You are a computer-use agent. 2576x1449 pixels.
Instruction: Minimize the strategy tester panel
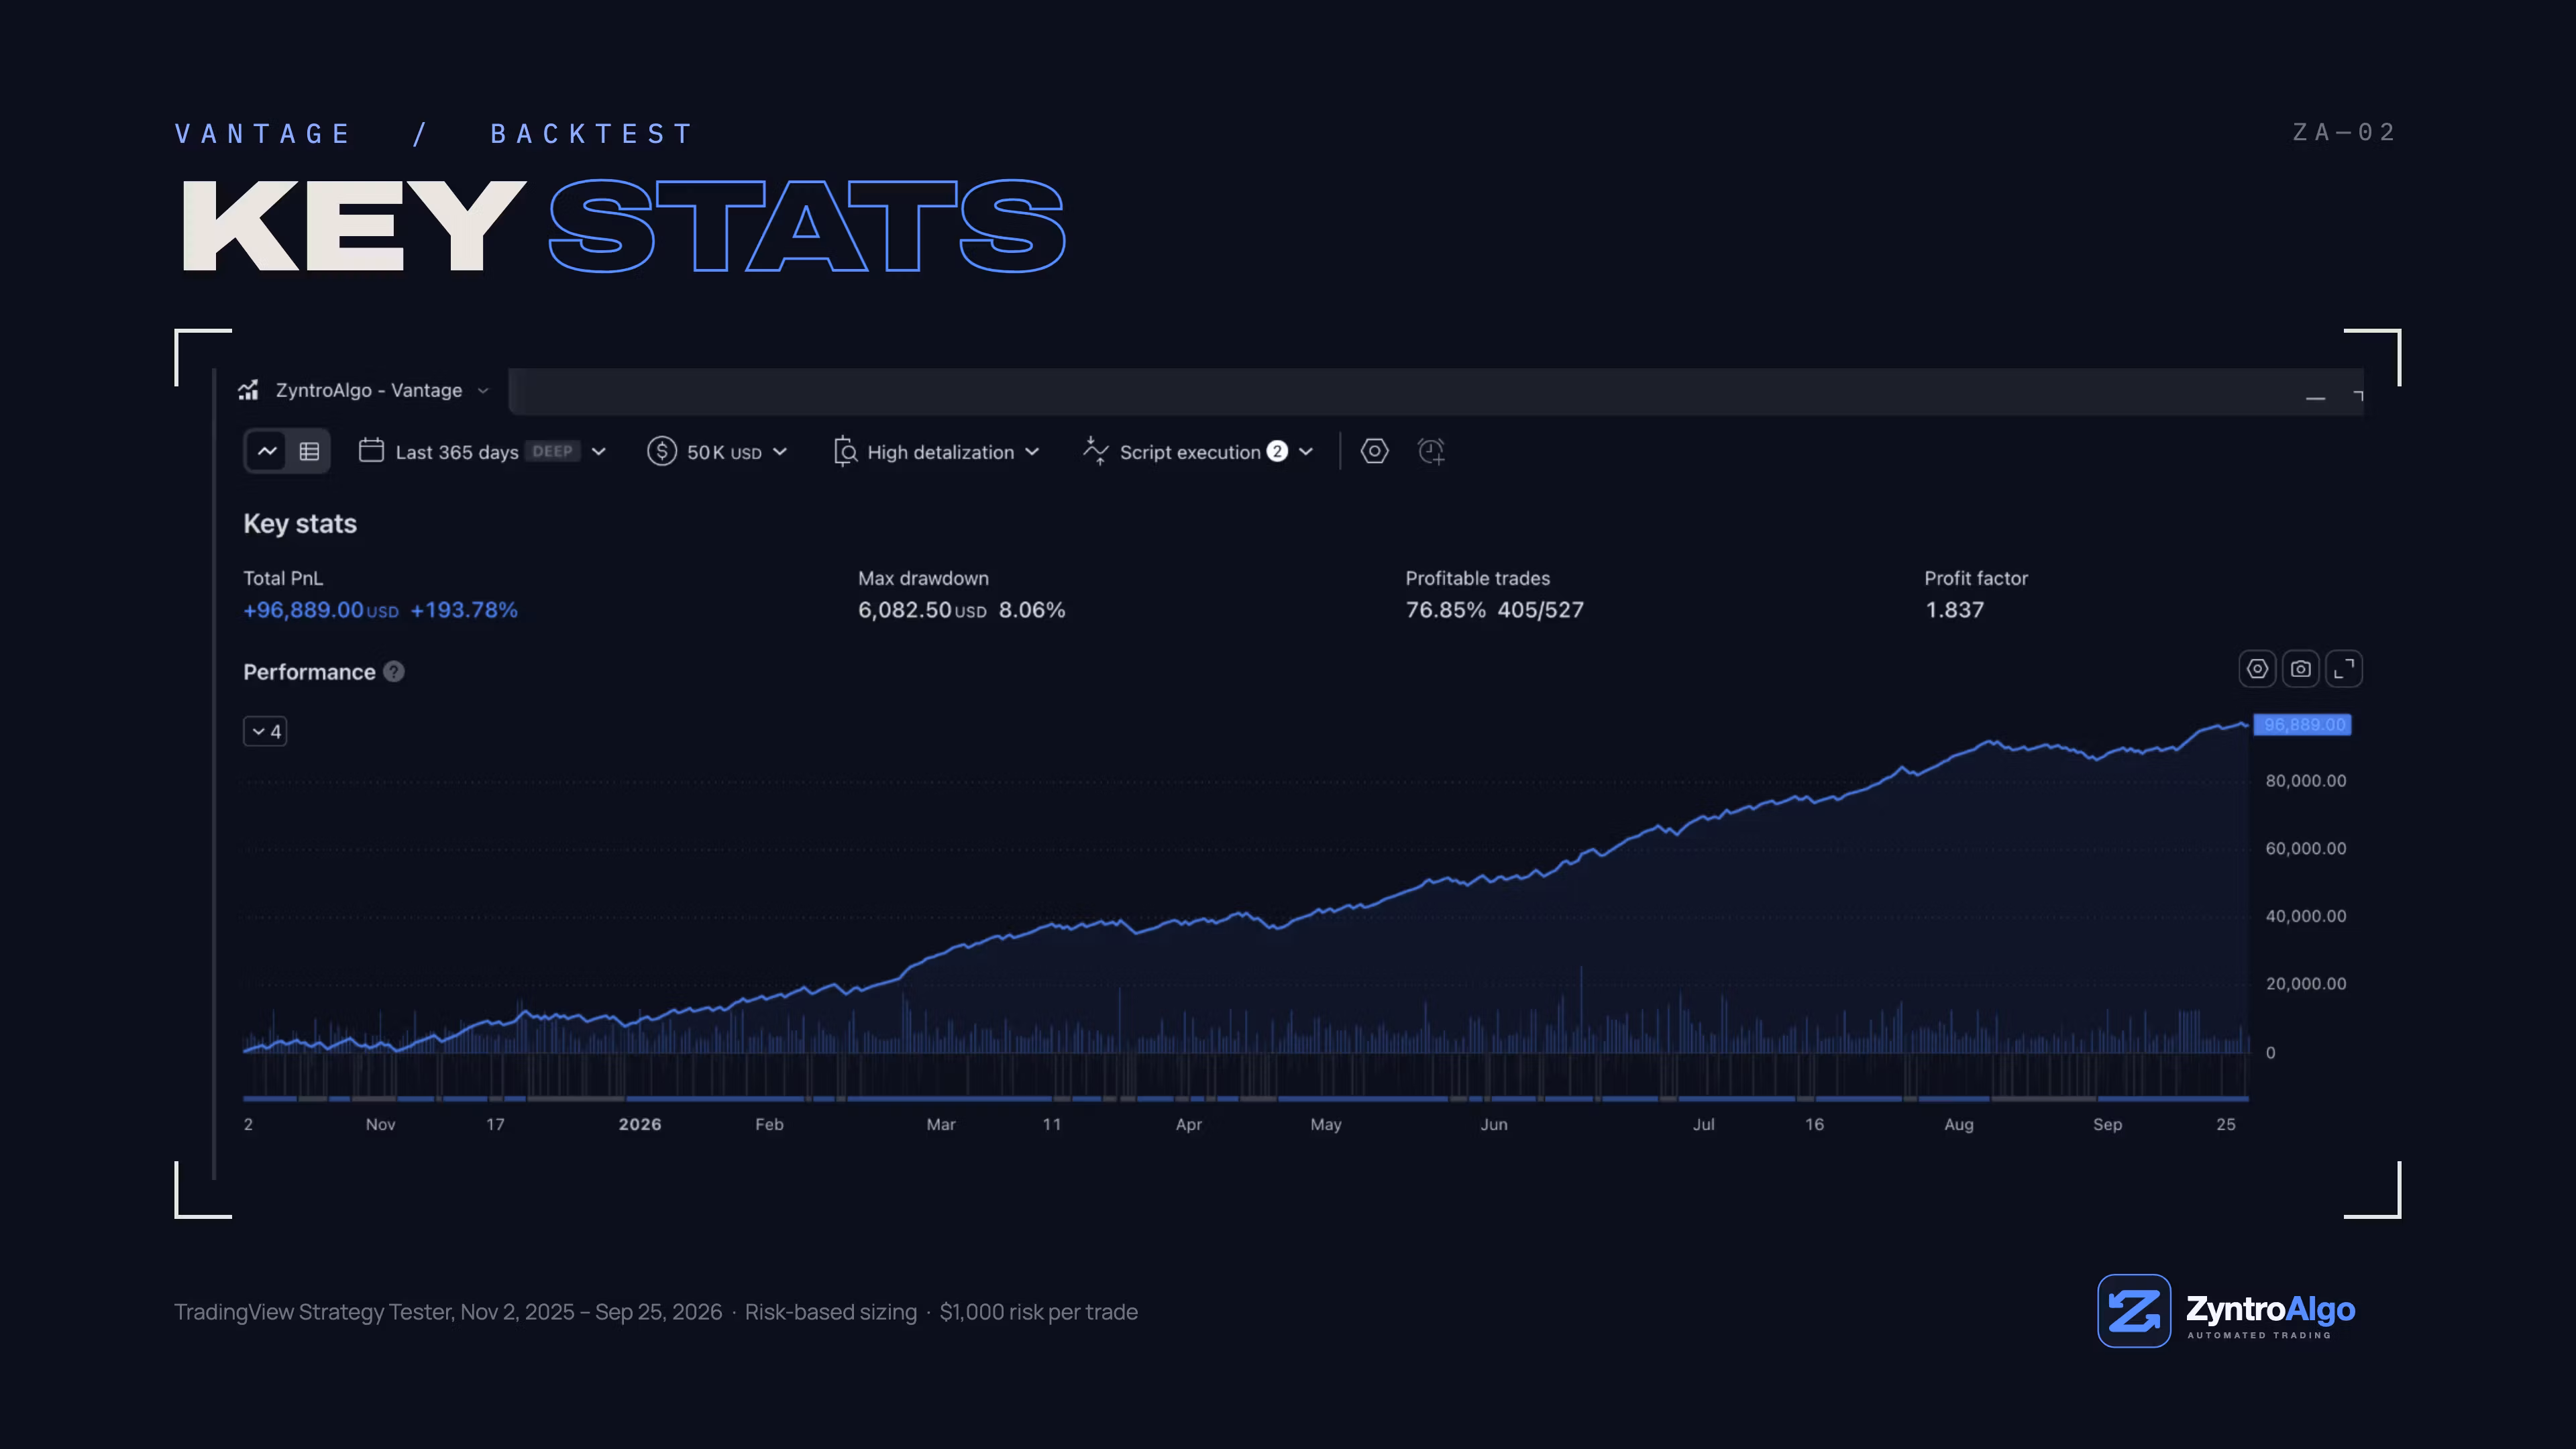click(2315, 398)
